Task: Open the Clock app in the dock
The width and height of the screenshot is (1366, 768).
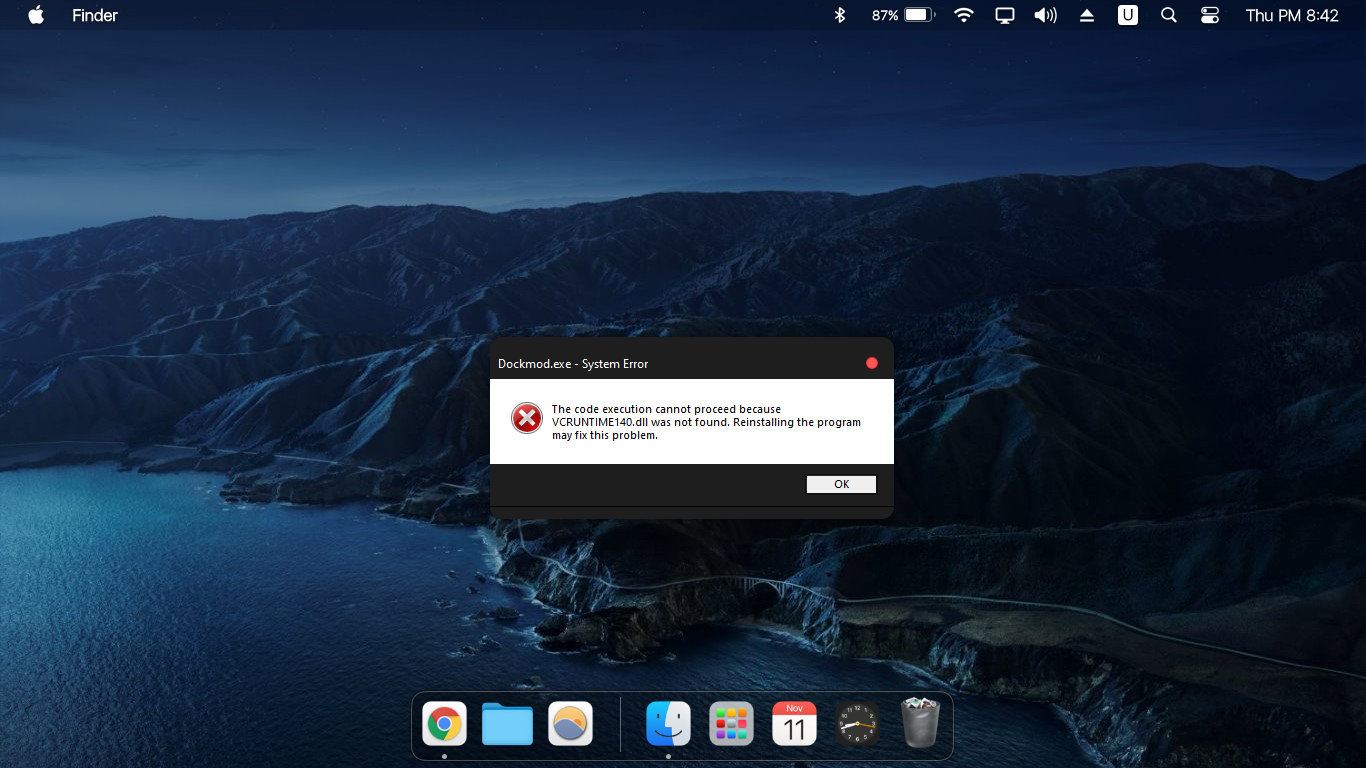Action: tap(857, 723)
